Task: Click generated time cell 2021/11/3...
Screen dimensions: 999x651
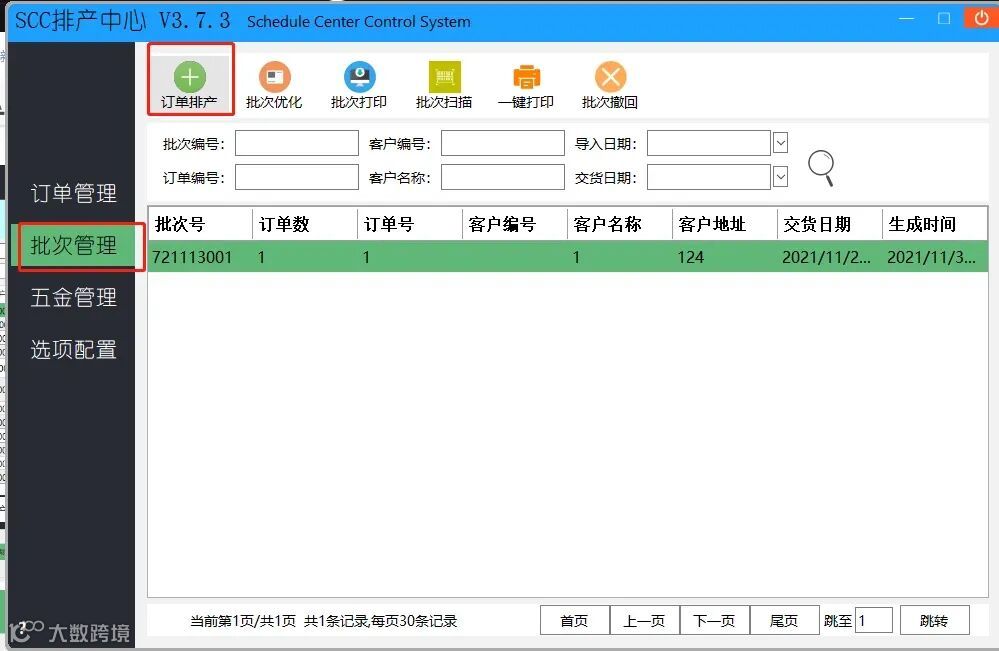Action: [931, 257]
